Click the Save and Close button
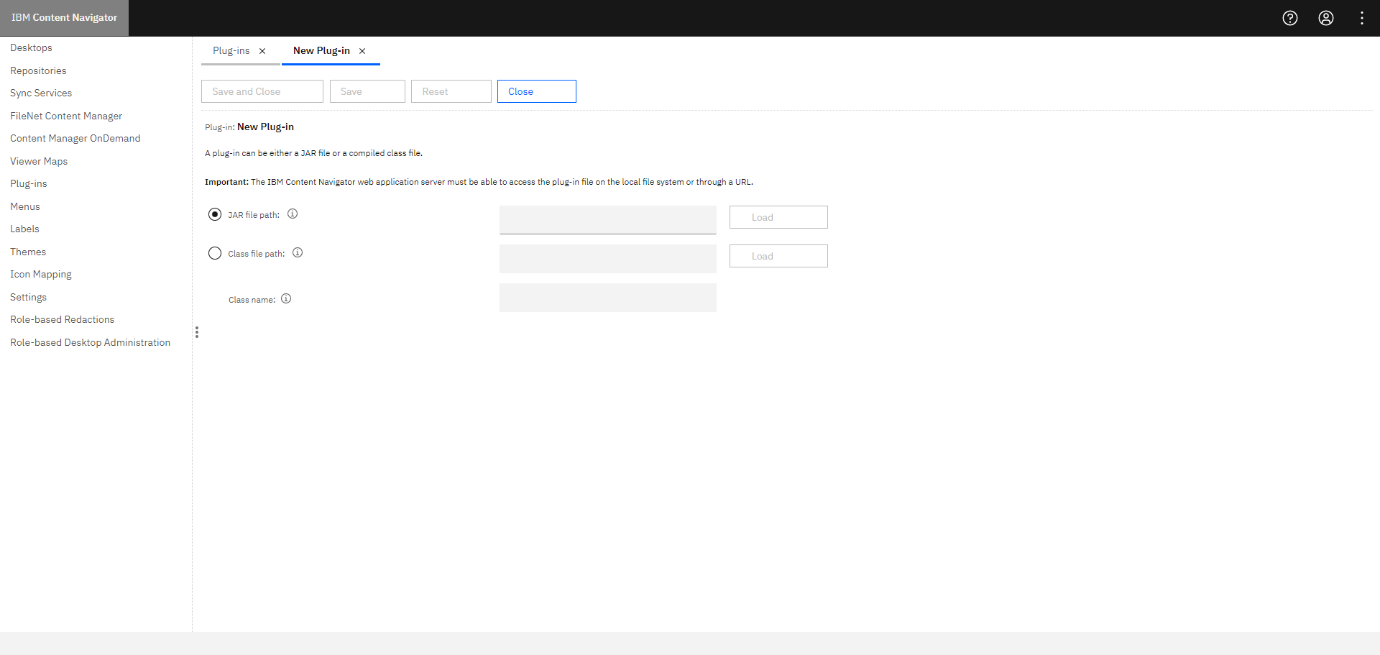1380x655 pixels. pyautogui.click(x=261, y=90)
